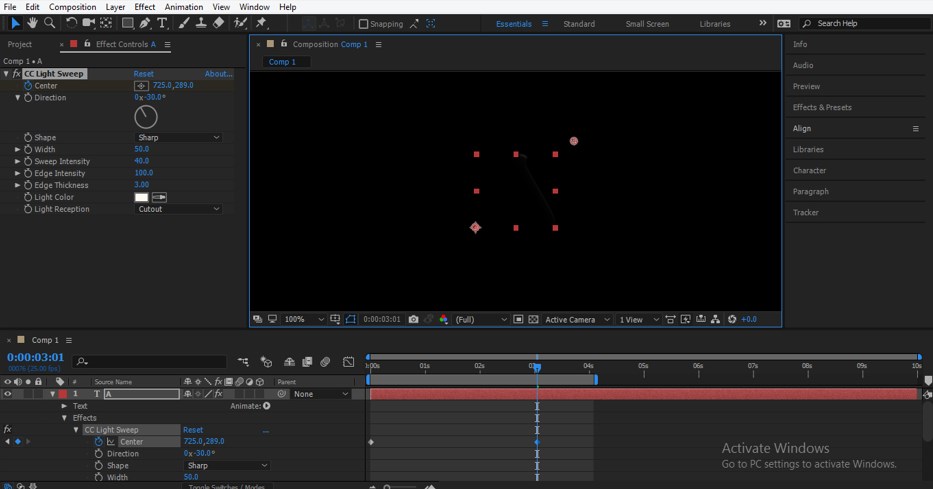933x489 pixels.
Task: Switch to the Project panel tab
Action: click(20, 44)
